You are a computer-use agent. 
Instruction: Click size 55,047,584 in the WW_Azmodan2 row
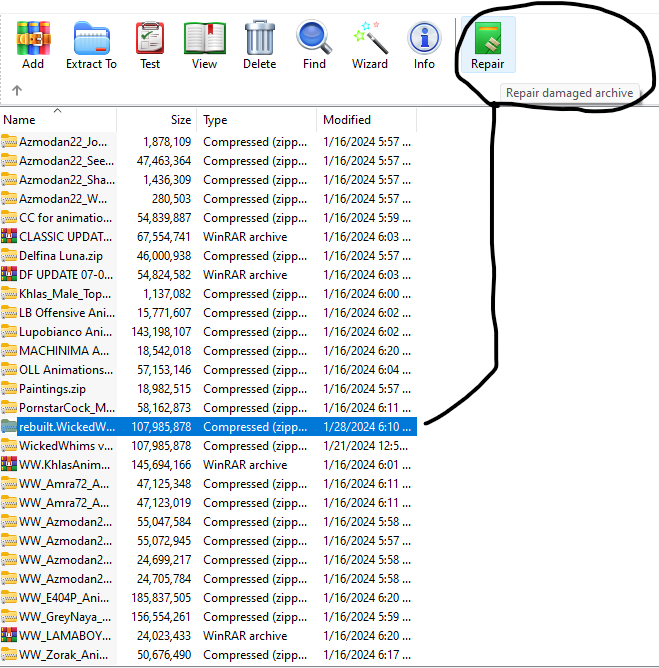pos(164,522)
